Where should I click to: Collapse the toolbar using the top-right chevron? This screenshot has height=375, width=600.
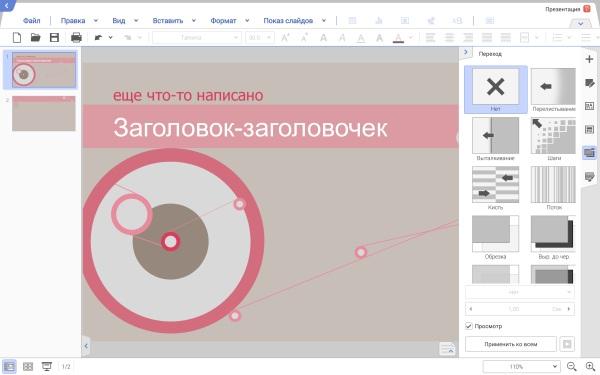tap(580, 23)
